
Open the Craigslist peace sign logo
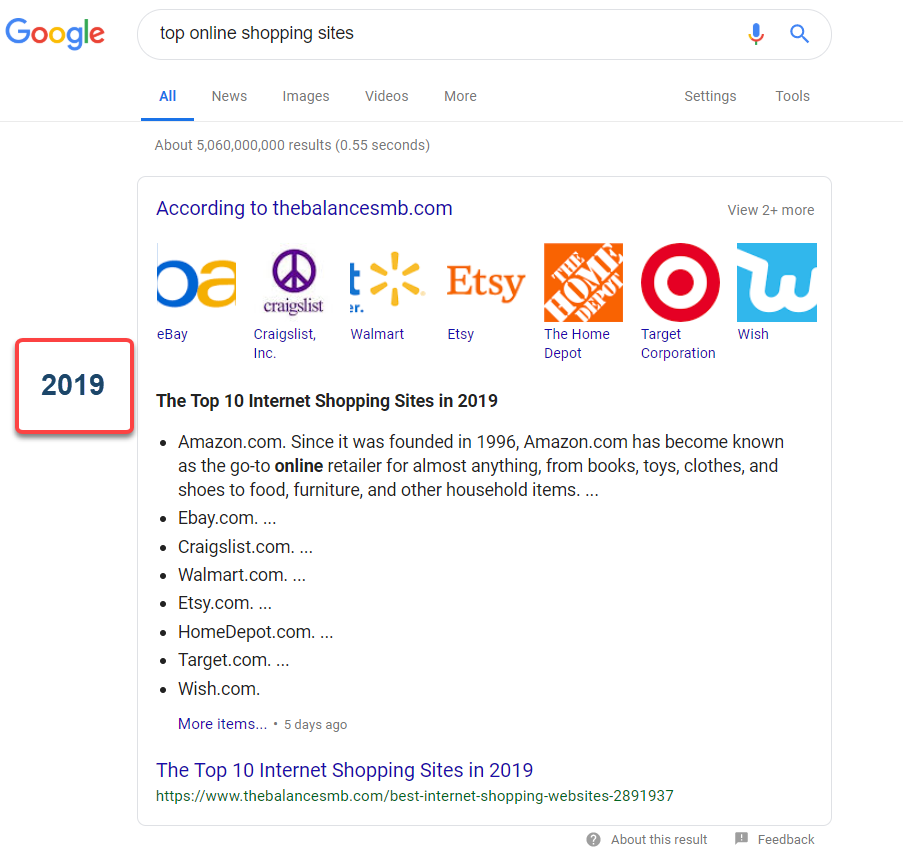[x=293, y=282]
